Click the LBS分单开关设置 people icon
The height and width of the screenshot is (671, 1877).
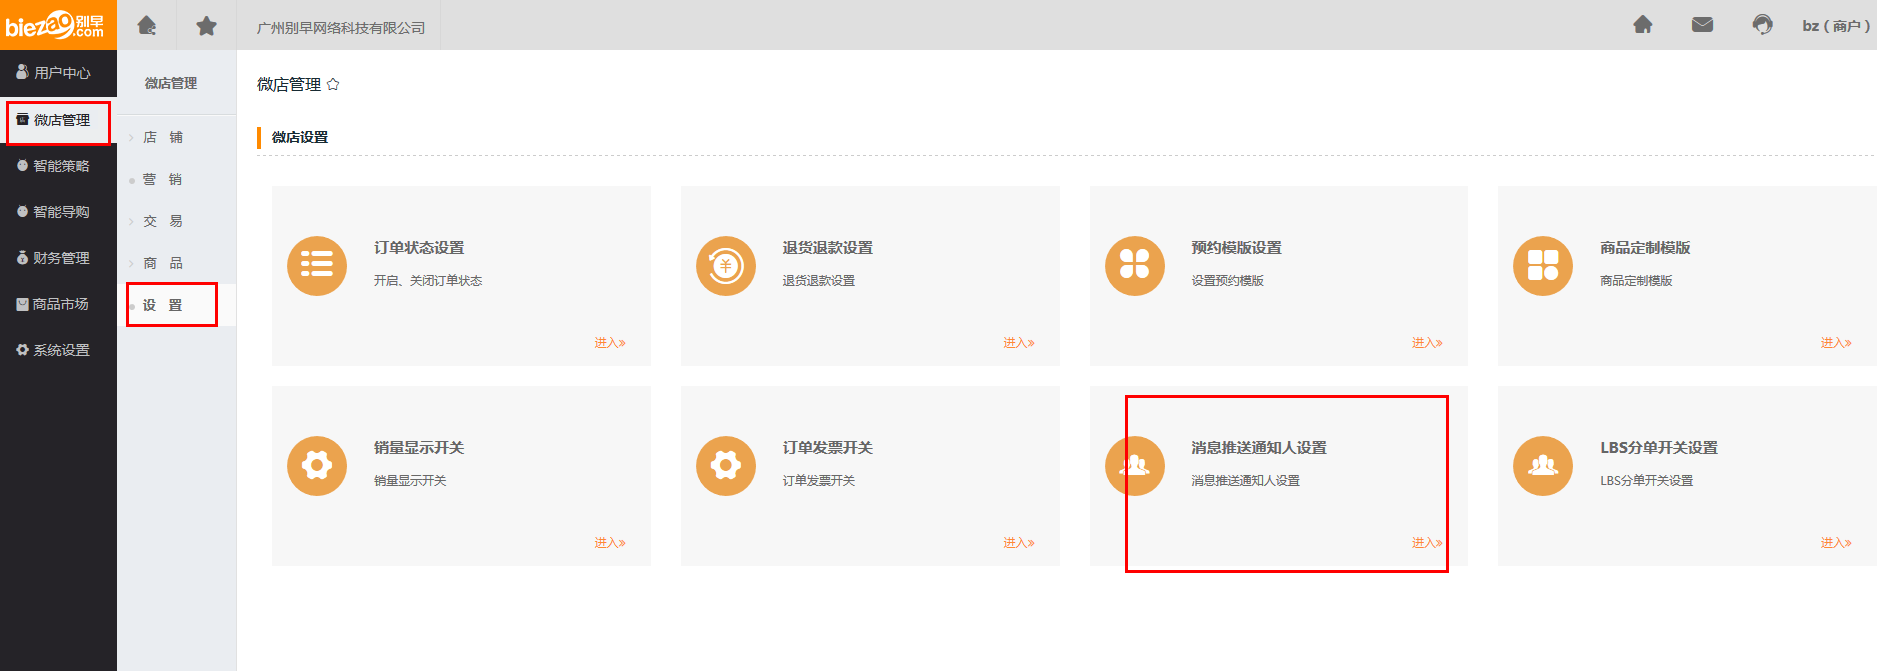pyautogui.click(x=1542, y=465)
